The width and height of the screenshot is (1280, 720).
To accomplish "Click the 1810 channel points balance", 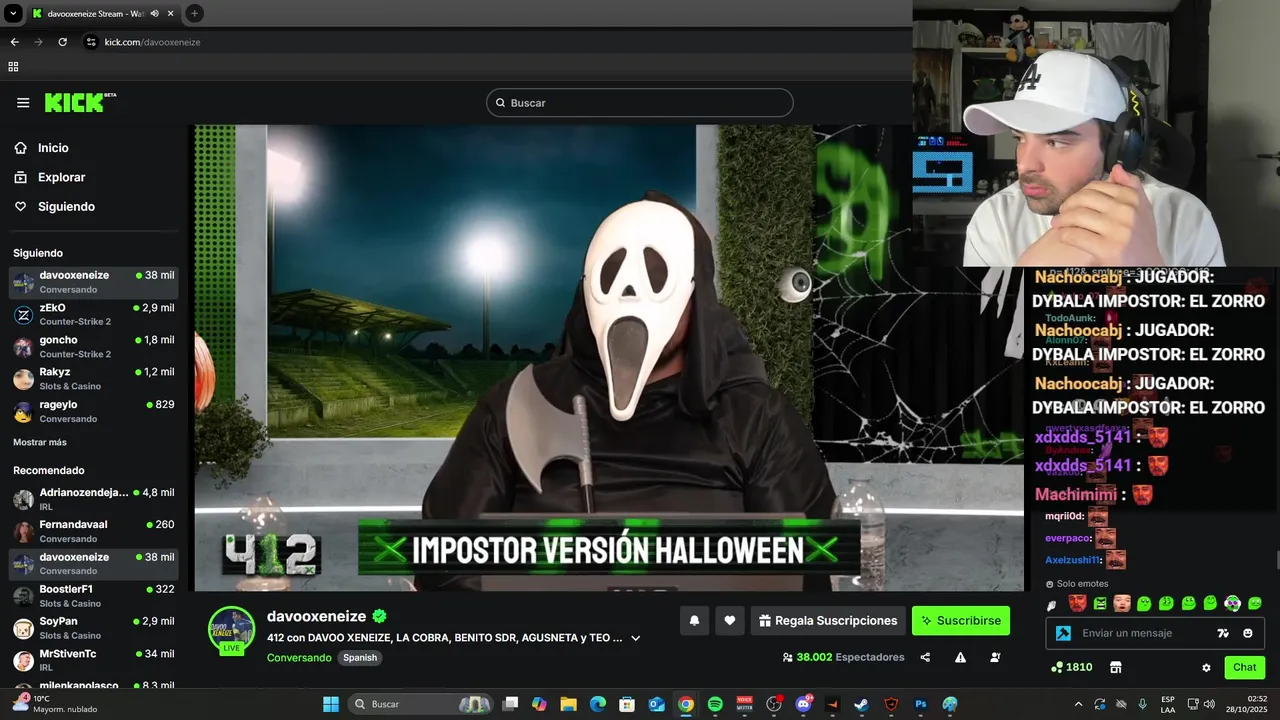I will coord(1072,667).
